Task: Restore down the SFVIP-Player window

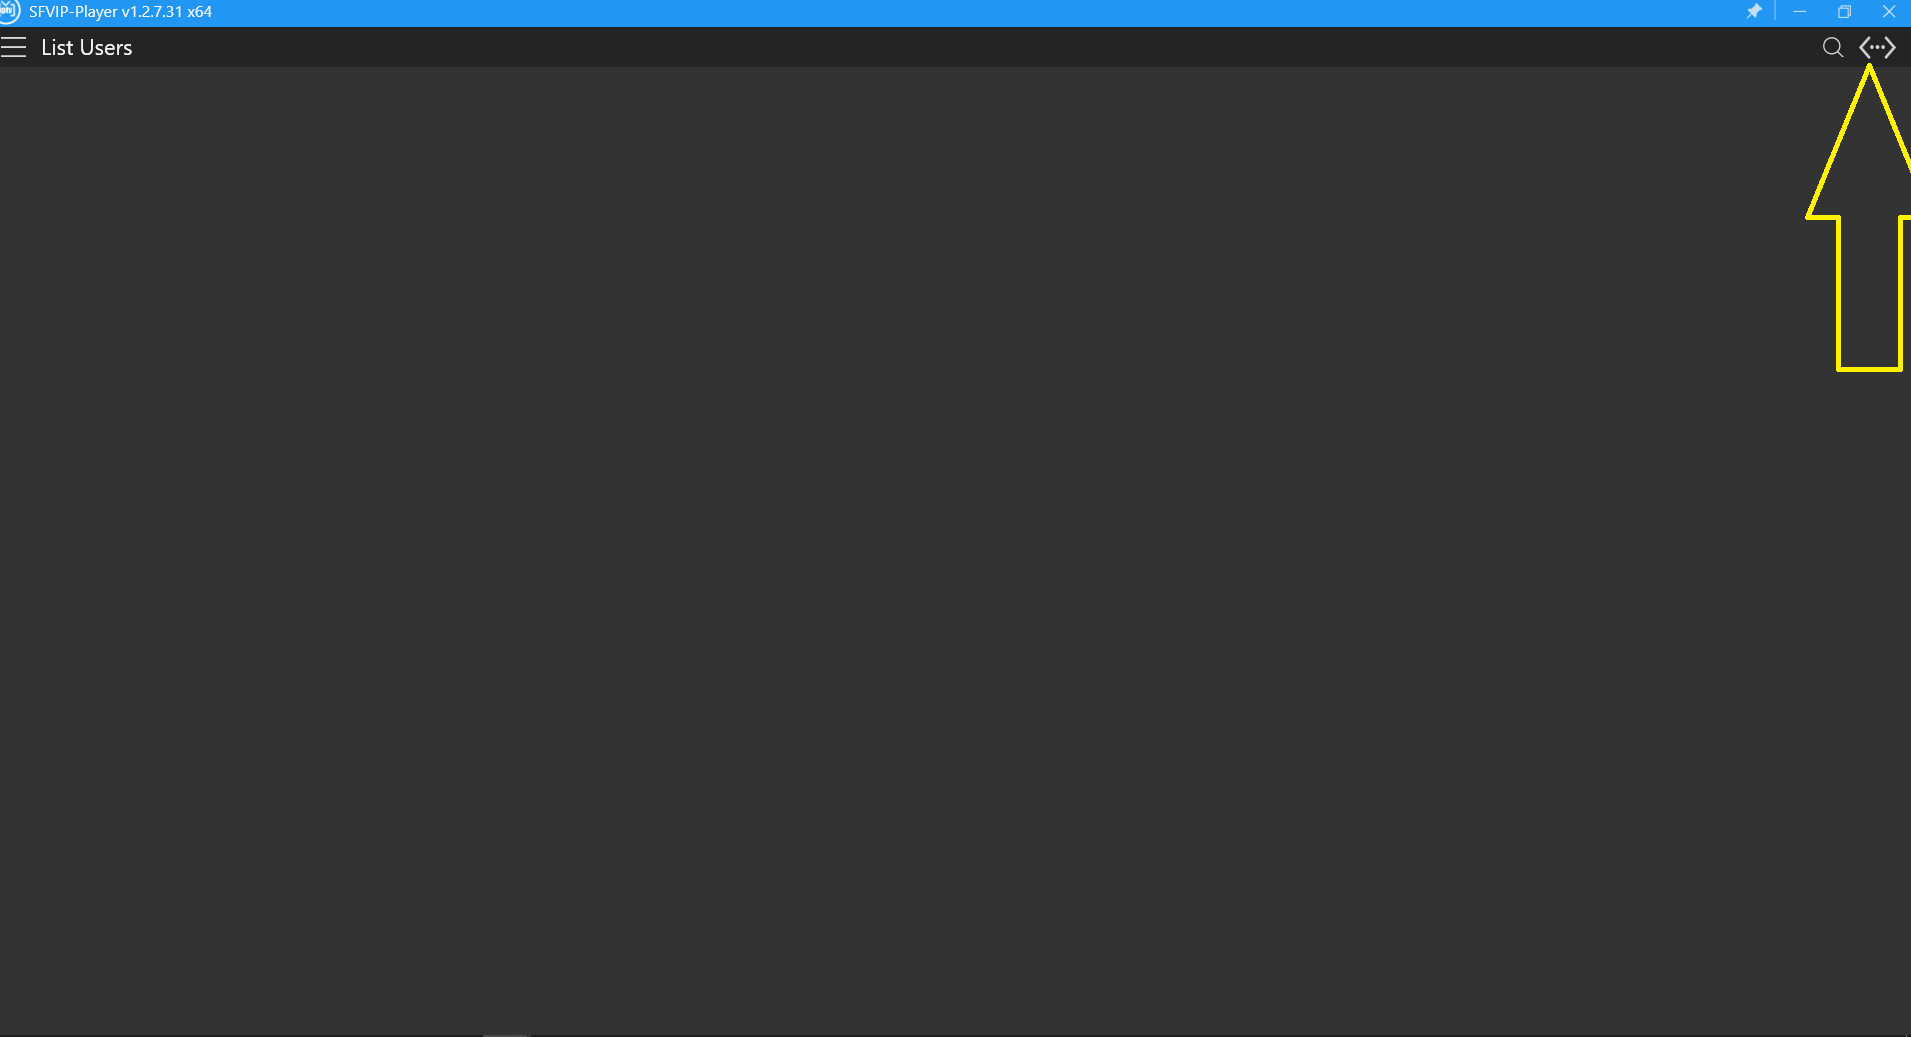Action: [1844, 12]
